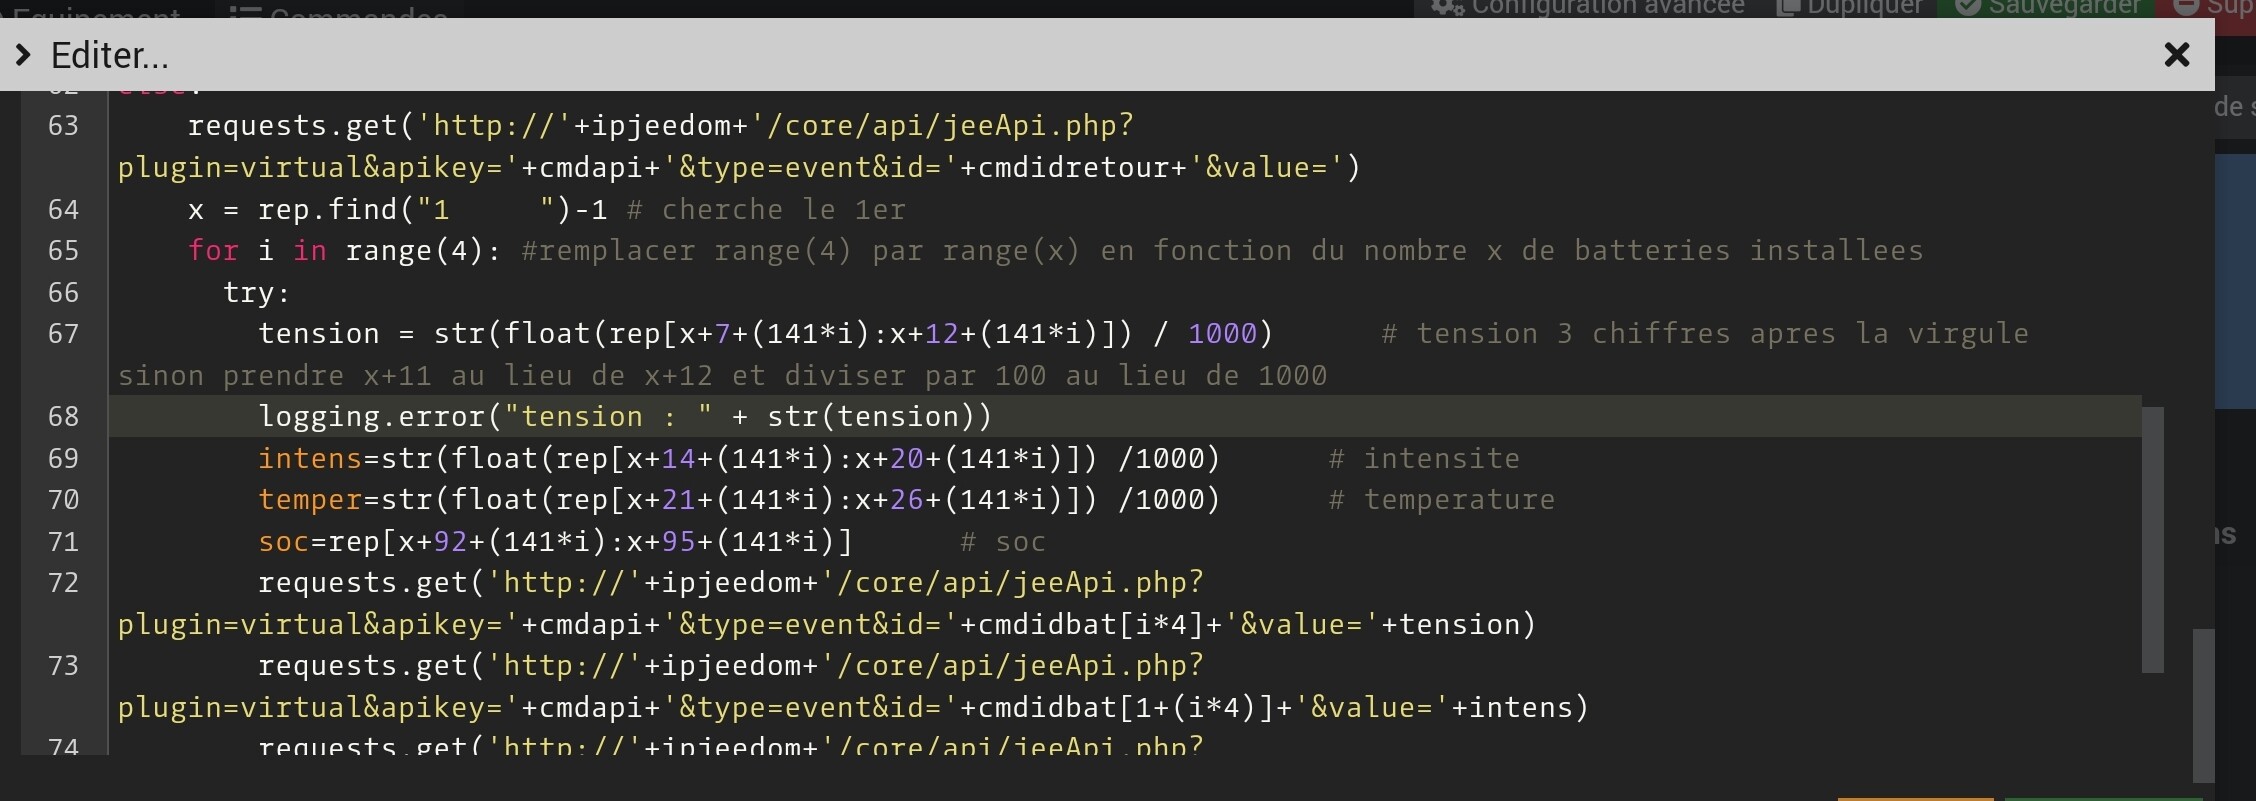Select line number 68 in the gutter
2256x801 pixels.
63,417
